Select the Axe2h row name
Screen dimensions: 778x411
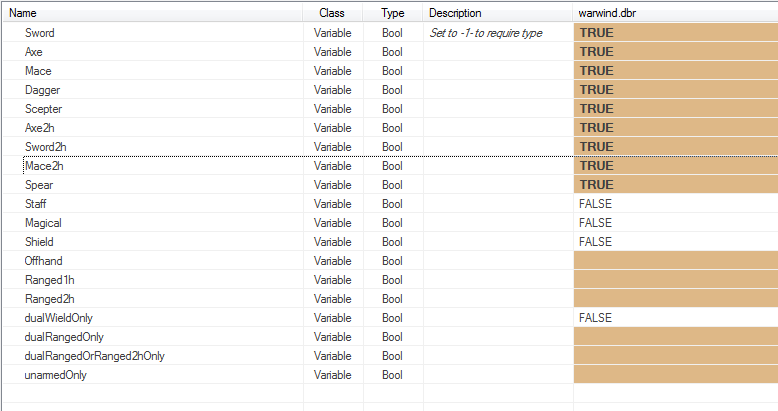(x=40, y=128)
